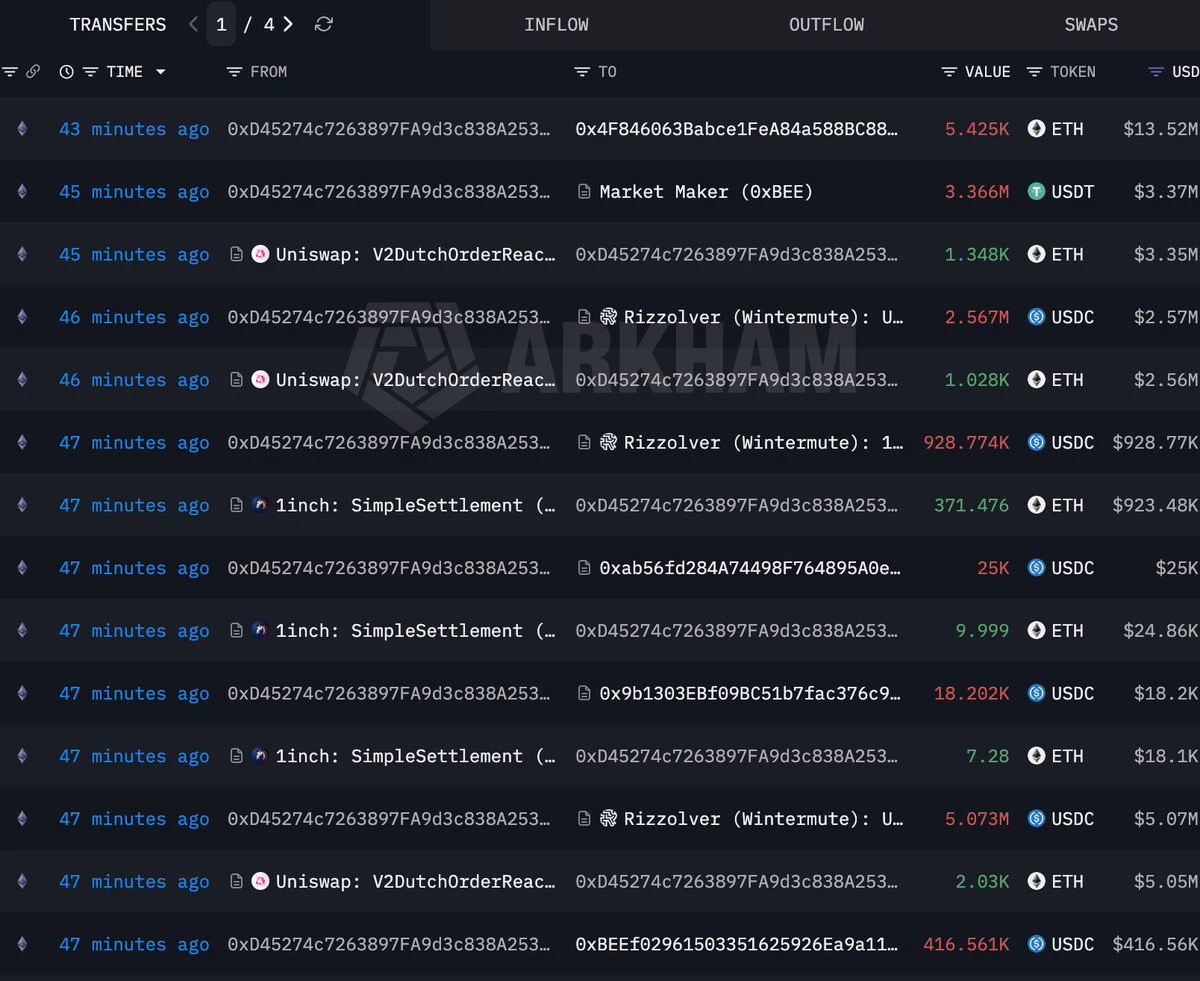Click USDC token icon in 416.561K row
The height and width of the screenshot is (981, 1200).
[1036, 944]
